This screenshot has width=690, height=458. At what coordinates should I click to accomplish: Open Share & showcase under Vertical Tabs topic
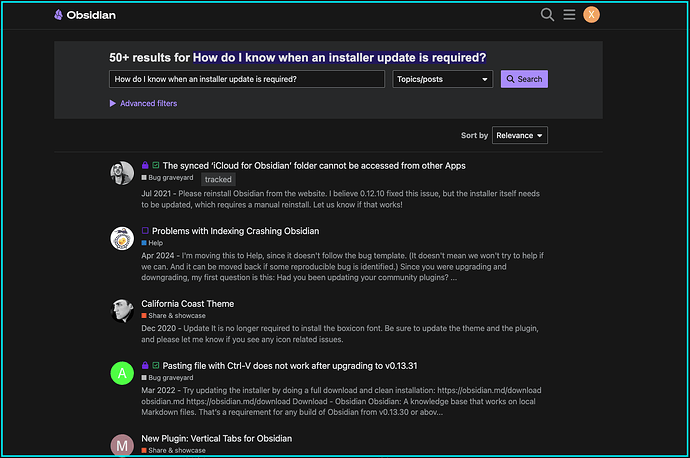tap(173, 451)
